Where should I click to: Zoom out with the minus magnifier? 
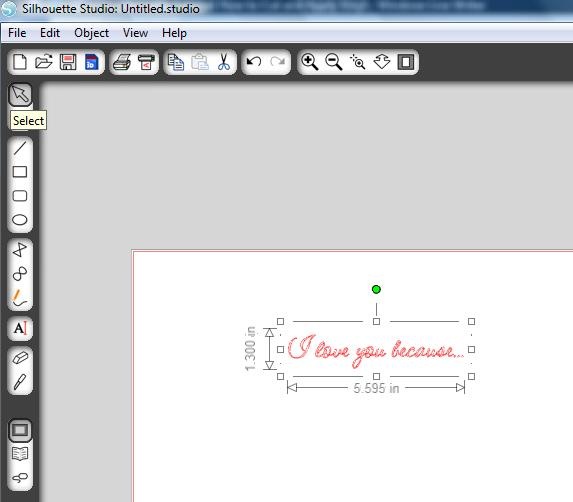point(333,62)
